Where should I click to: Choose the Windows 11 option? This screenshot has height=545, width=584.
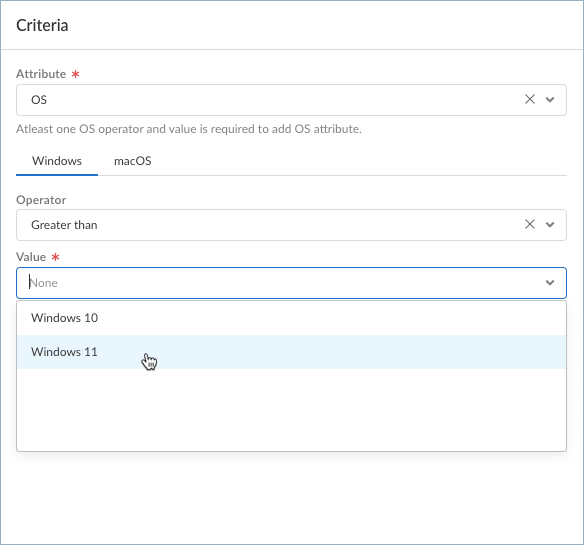291,352
